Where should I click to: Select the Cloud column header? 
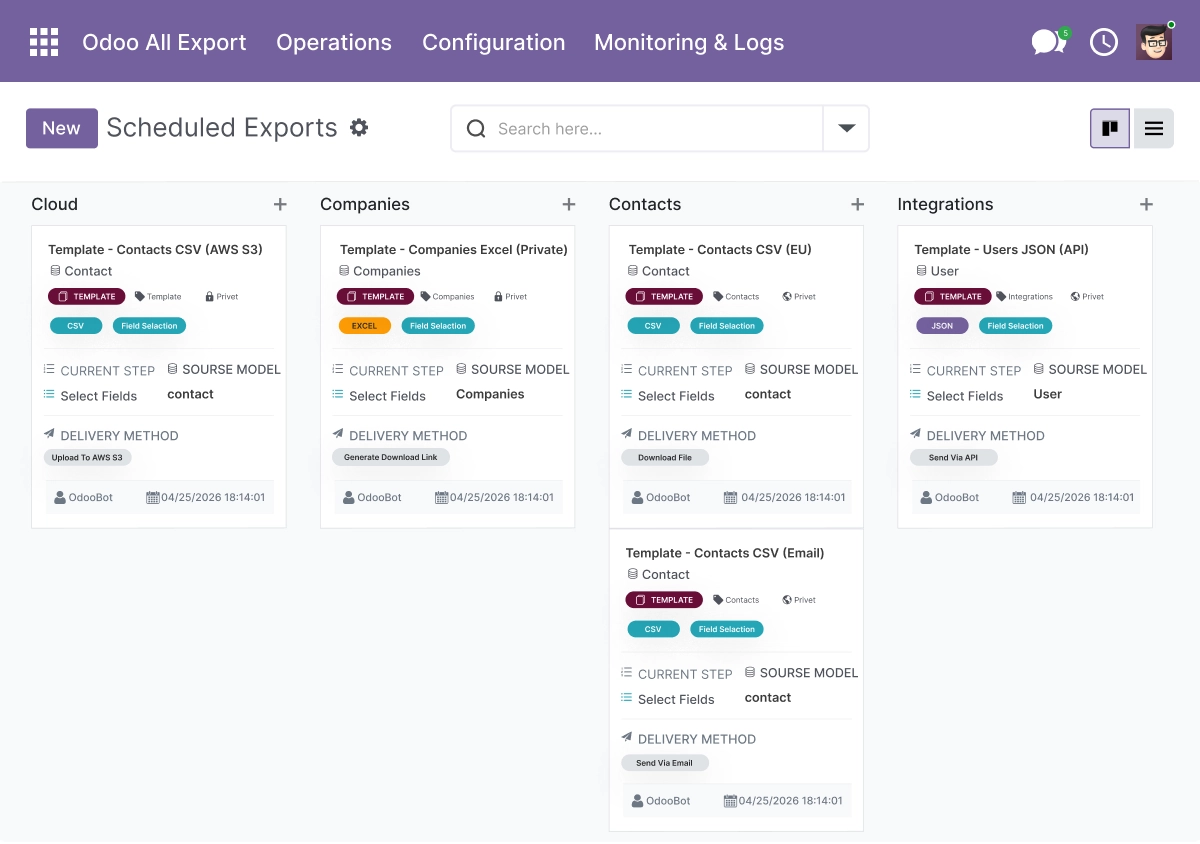click(55, 204)
